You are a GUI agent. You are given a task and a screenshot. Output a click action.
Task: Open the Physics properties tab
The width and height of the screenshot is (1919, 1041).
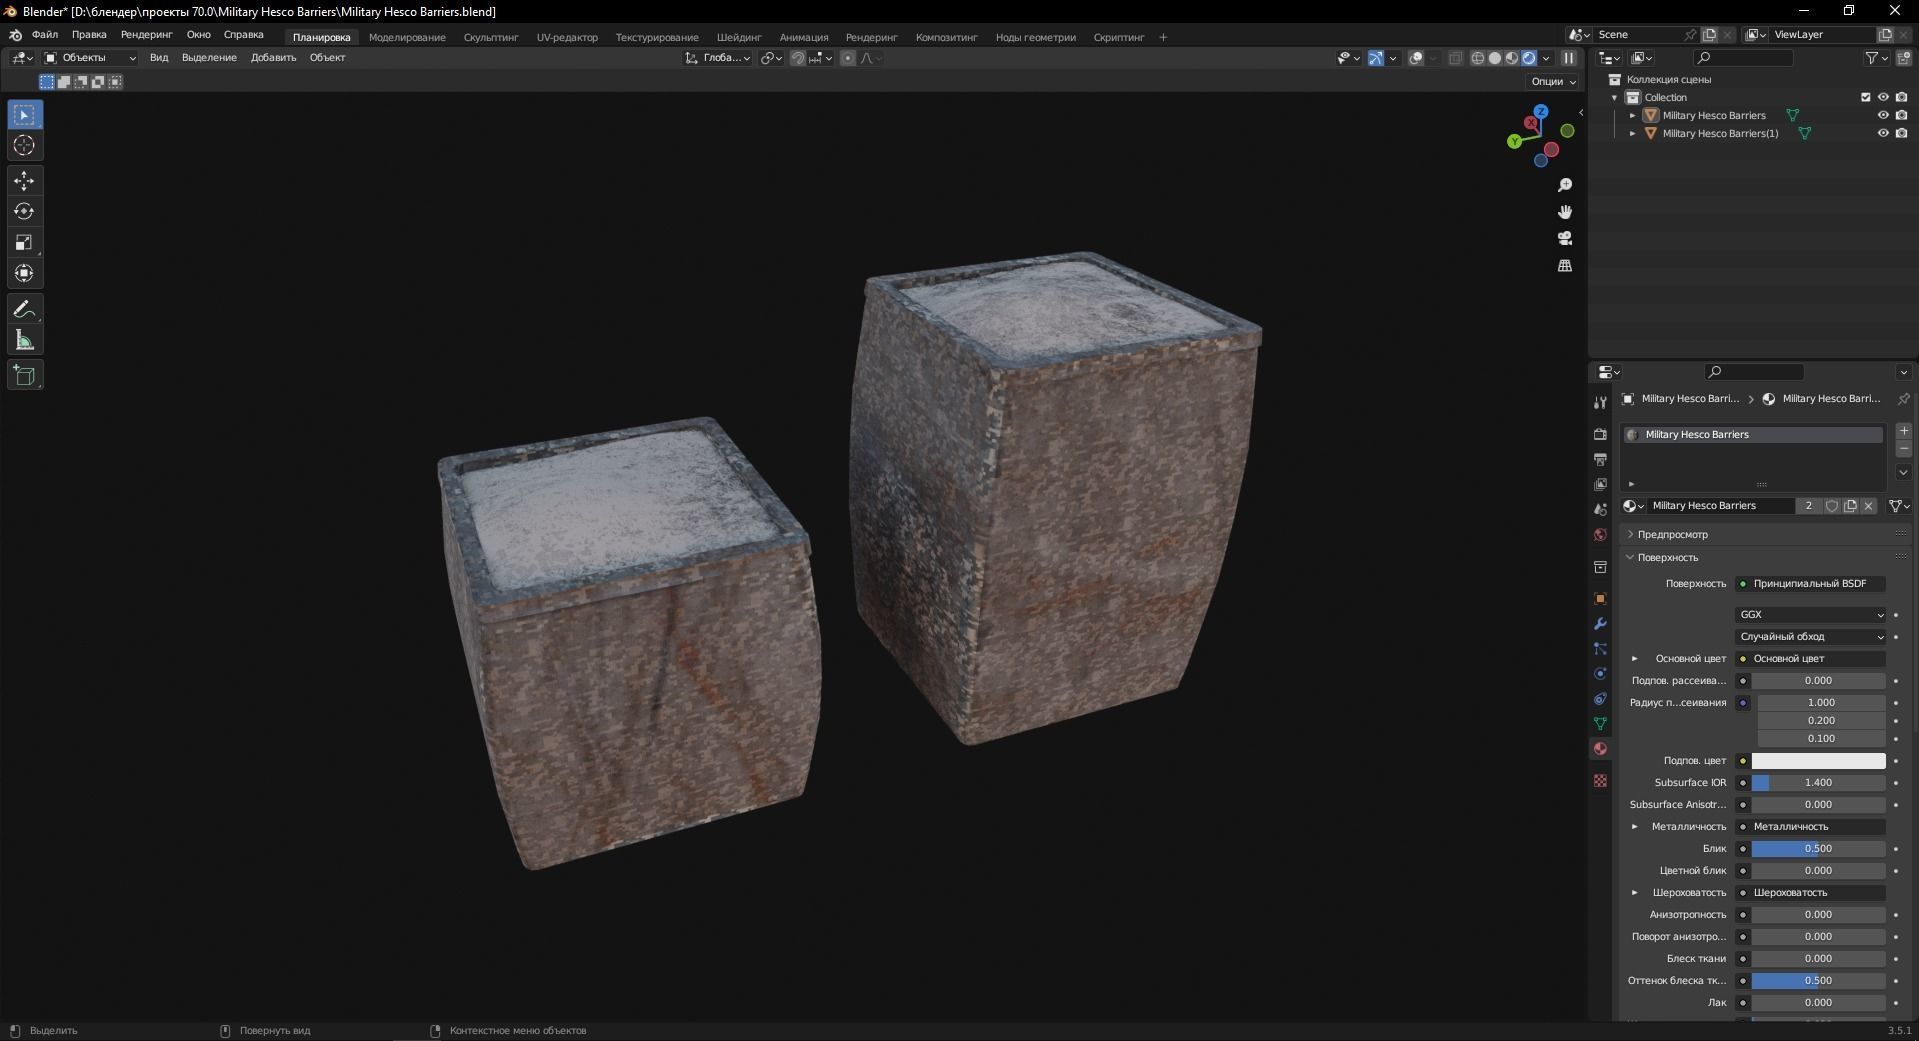pyautogui.click(x=1600, y=674)
